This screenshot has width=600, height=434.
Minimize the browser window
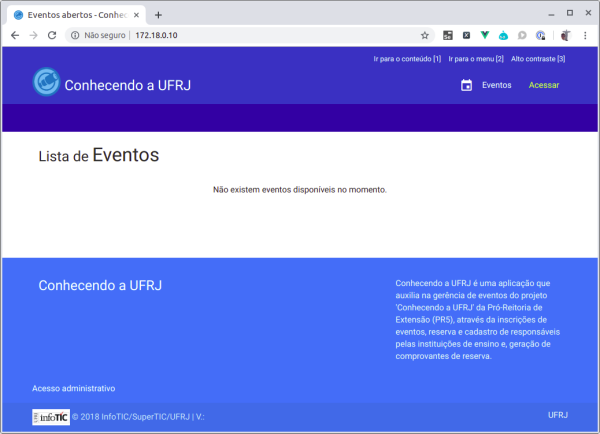click(551, 14)
